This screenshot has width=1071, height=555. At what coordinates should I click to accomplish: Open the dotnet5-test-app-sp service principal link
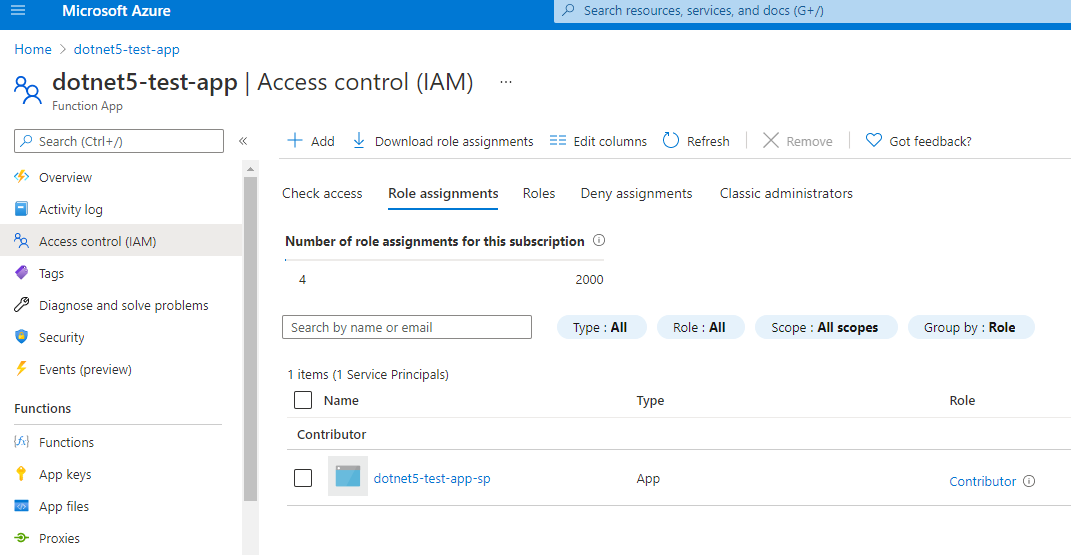coord(432,478)
